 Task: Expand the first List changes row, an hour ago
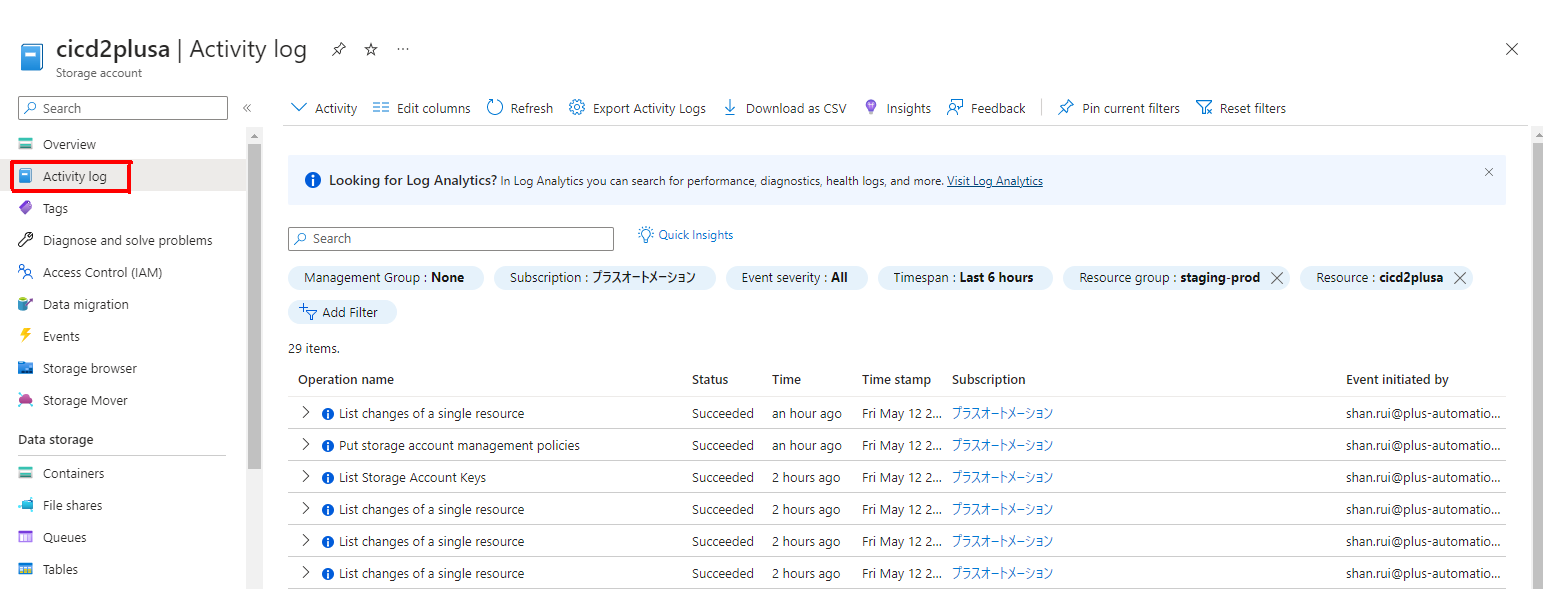click(306, 413)
